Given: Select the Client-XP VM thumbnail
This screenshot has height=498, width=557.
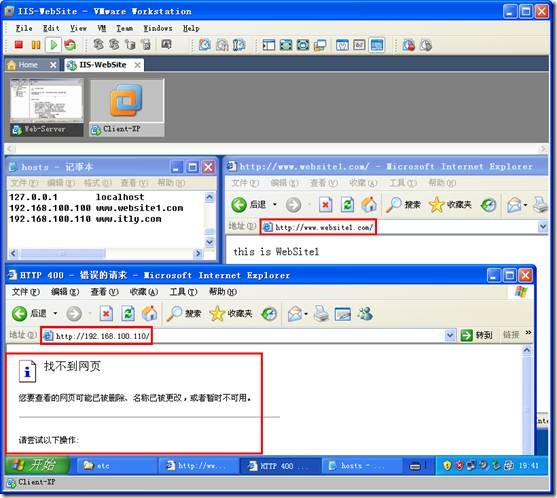Looking at the screenshot, I should 127,107.
